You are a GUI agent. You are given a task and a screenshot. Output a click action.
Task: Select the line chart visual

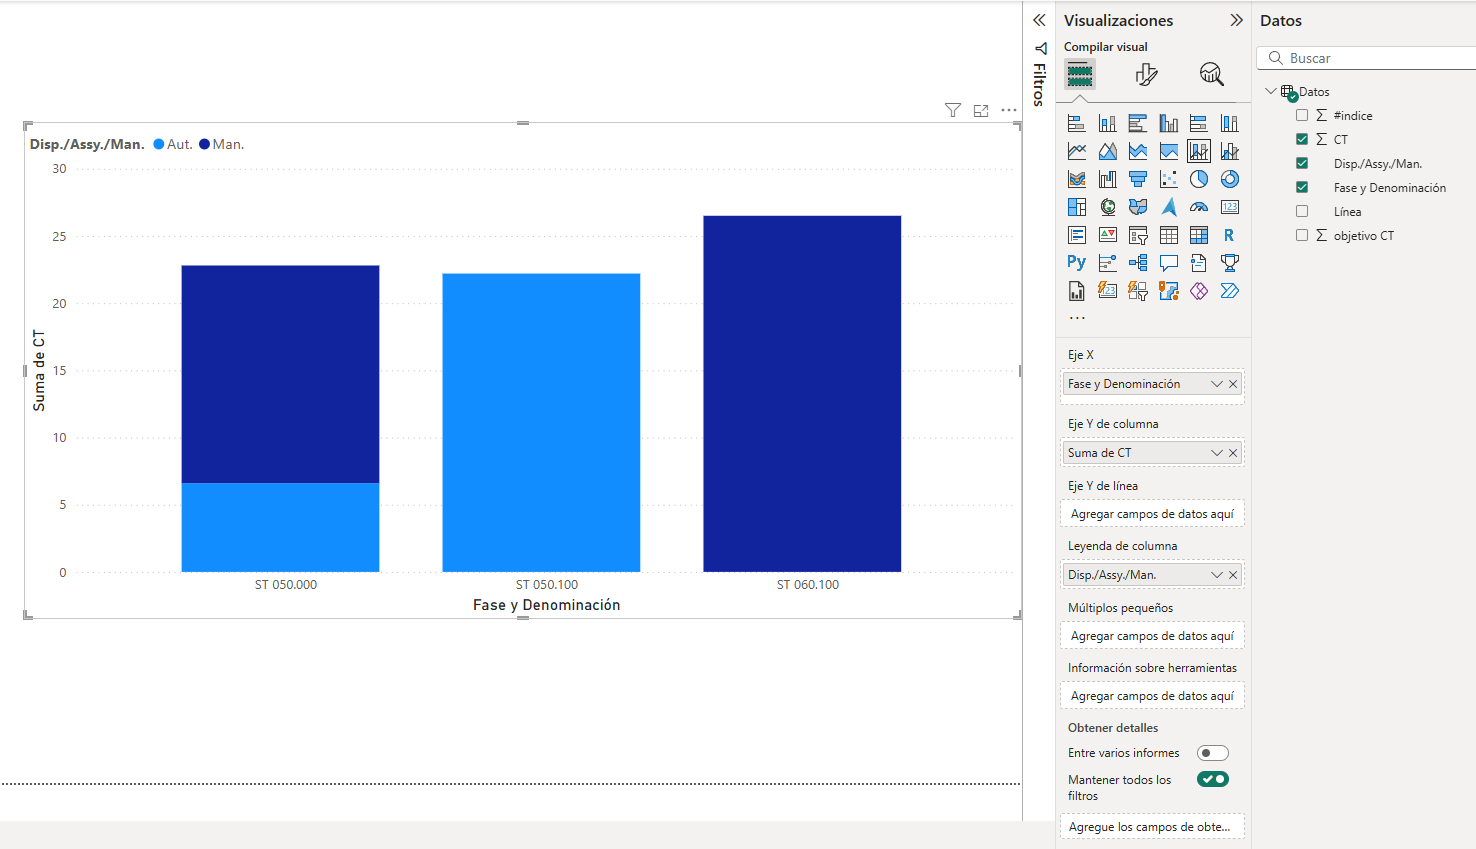pos(1077,151)
